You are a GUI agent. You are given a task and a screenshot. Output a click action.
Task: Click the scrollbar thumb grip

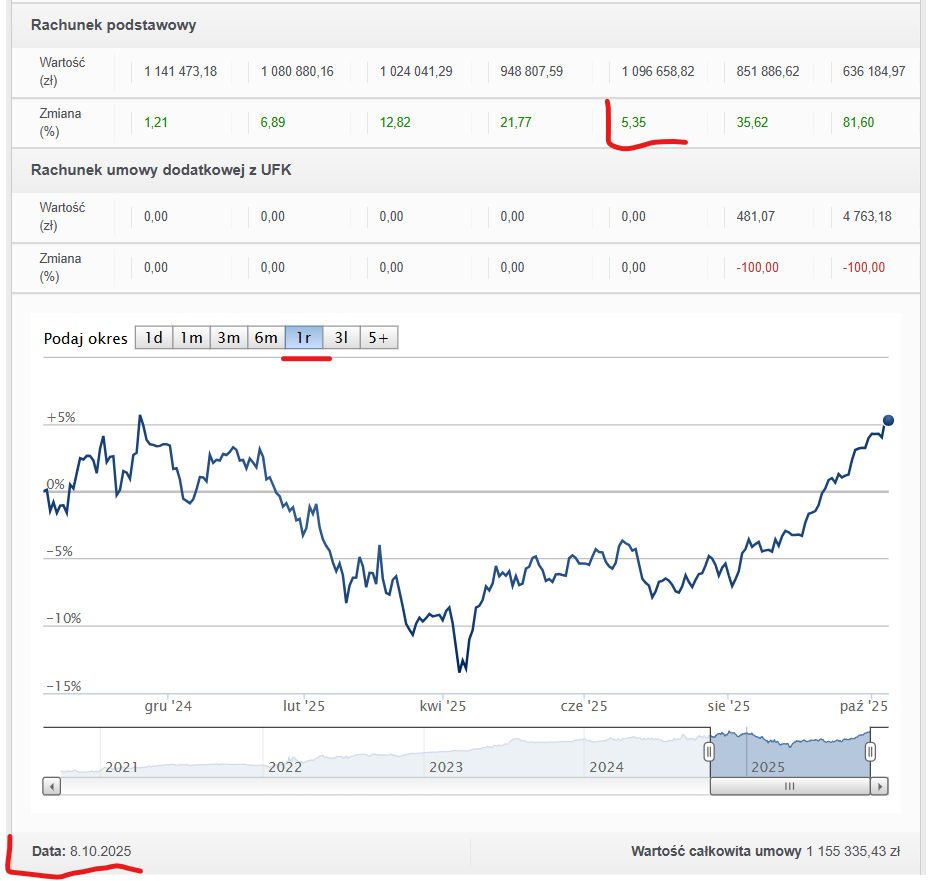[x=789, y=787]
